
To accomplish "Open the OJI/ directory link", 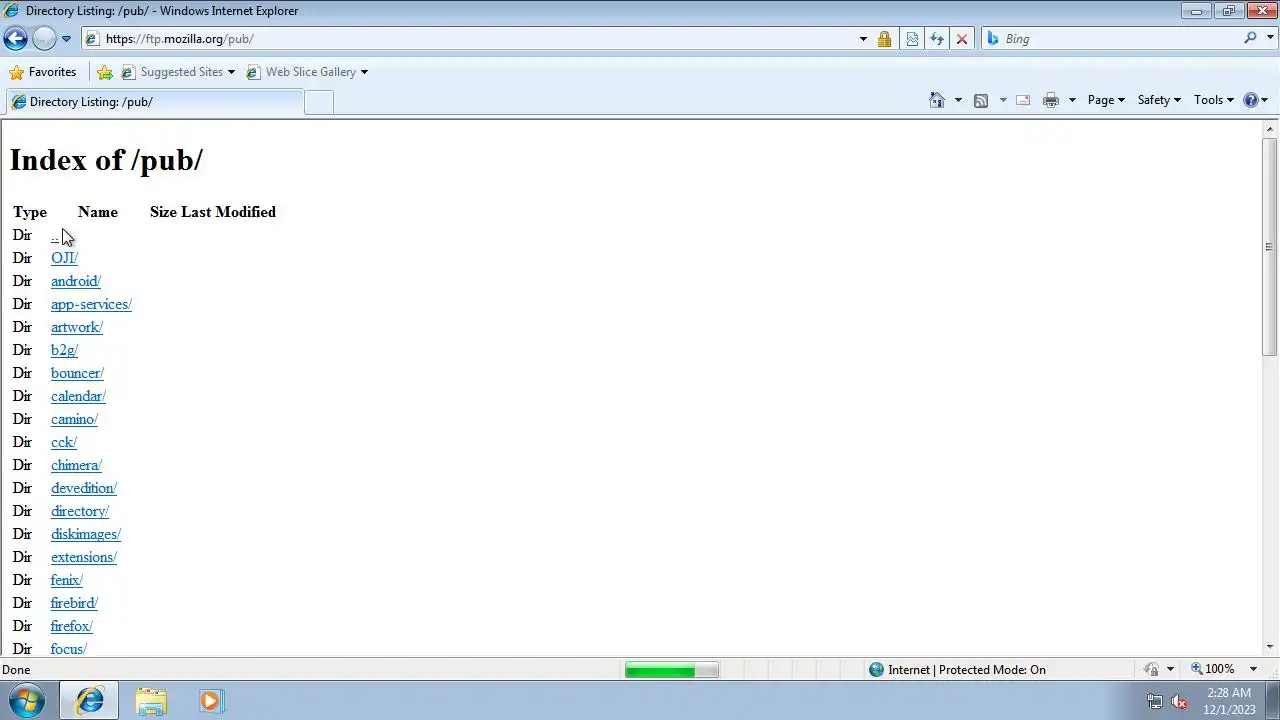I will pyautogui.click(x=64, y=258).
